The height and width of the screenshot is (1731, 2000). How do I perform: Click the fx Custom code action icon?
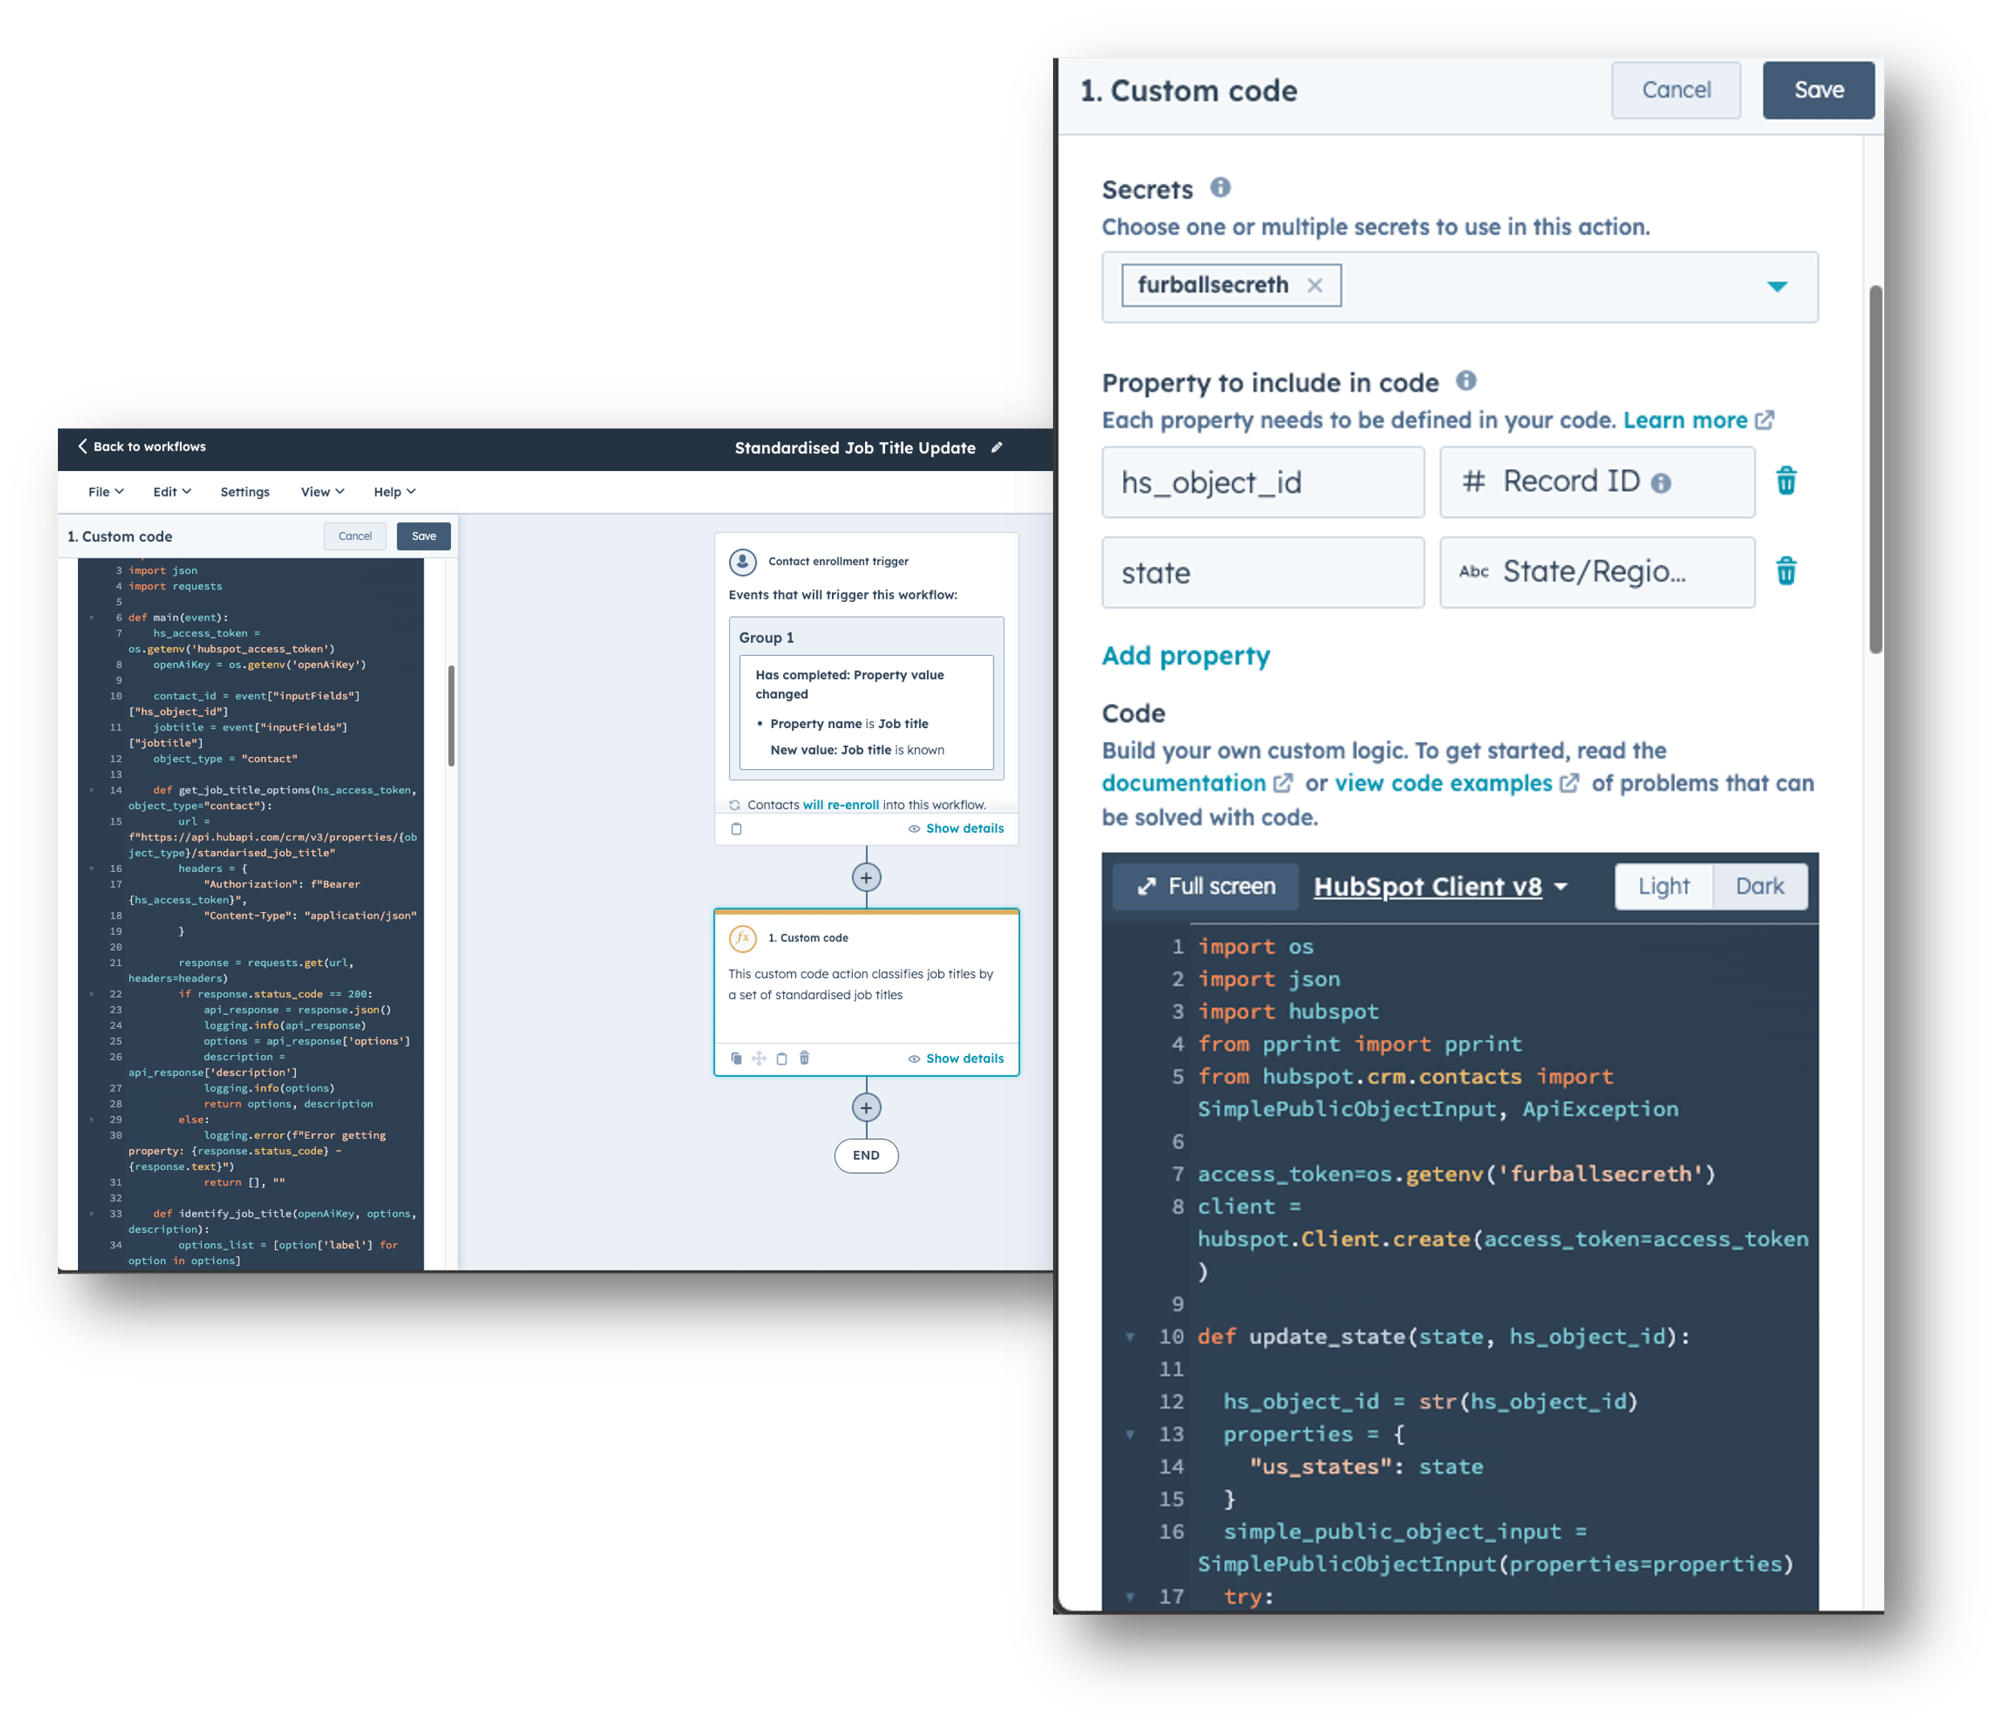tap(741, 937)
